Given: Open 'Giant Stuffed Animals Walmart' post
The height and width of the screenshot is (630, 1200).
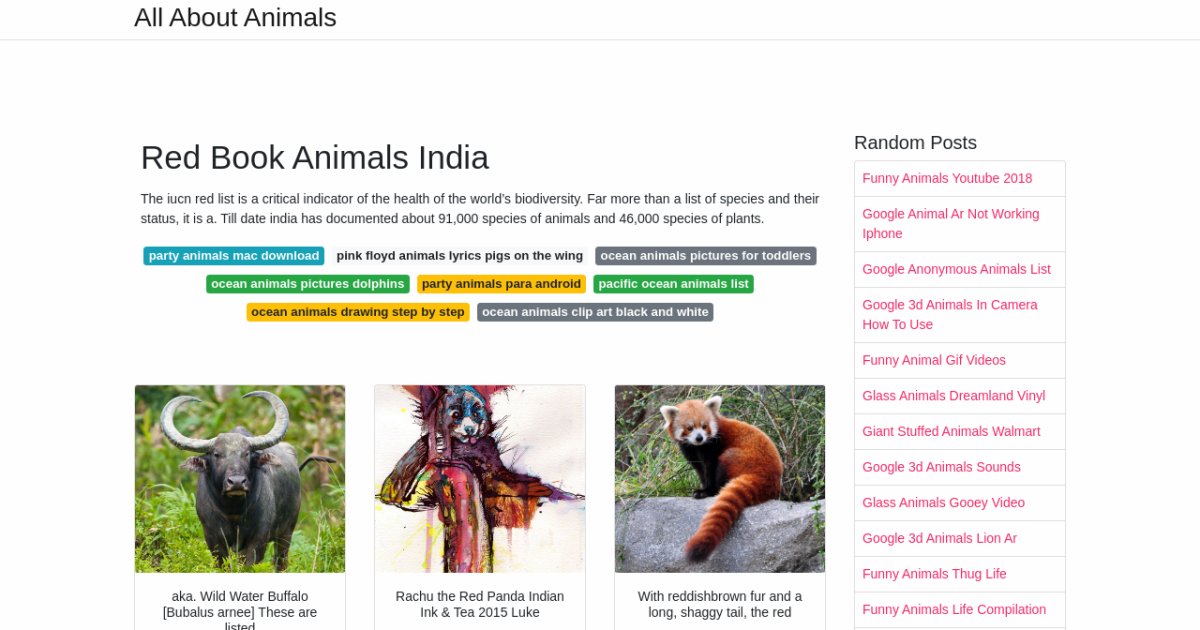Looking at the screenshot, I should point(951,431).
